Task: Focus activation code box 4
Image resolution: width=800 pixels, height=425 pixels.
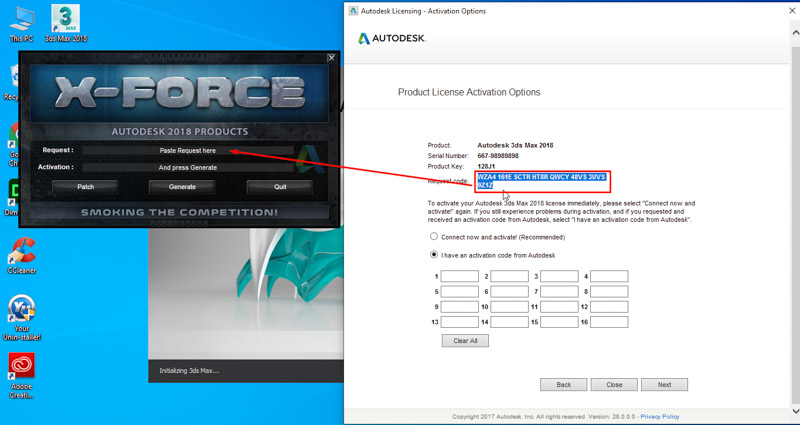Action: (x=609, y=277)
